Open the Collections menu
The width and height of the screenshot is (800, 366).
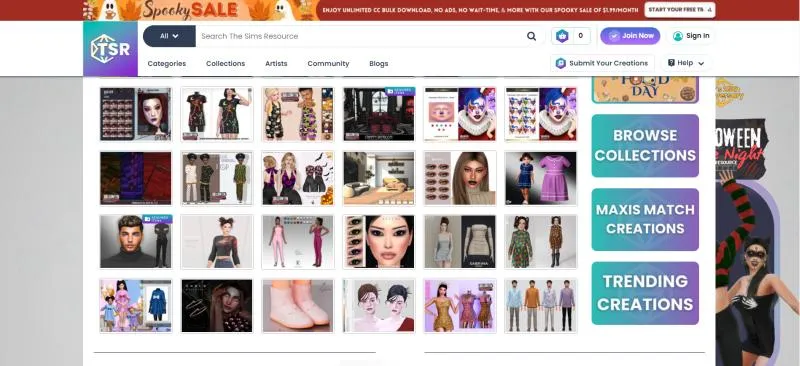pyautogui.click(x=226, y=63)
